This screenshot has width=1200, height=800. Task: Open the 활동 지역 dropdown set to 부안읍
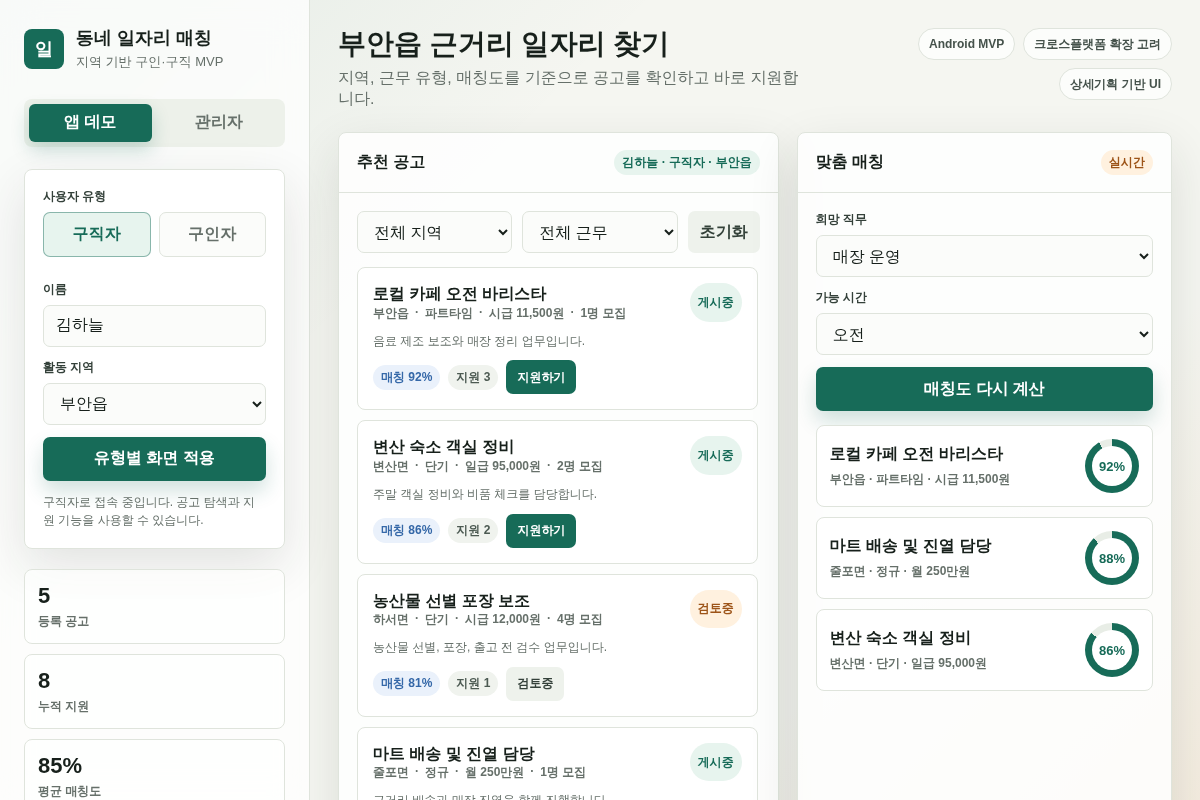(x=154, y=404)
